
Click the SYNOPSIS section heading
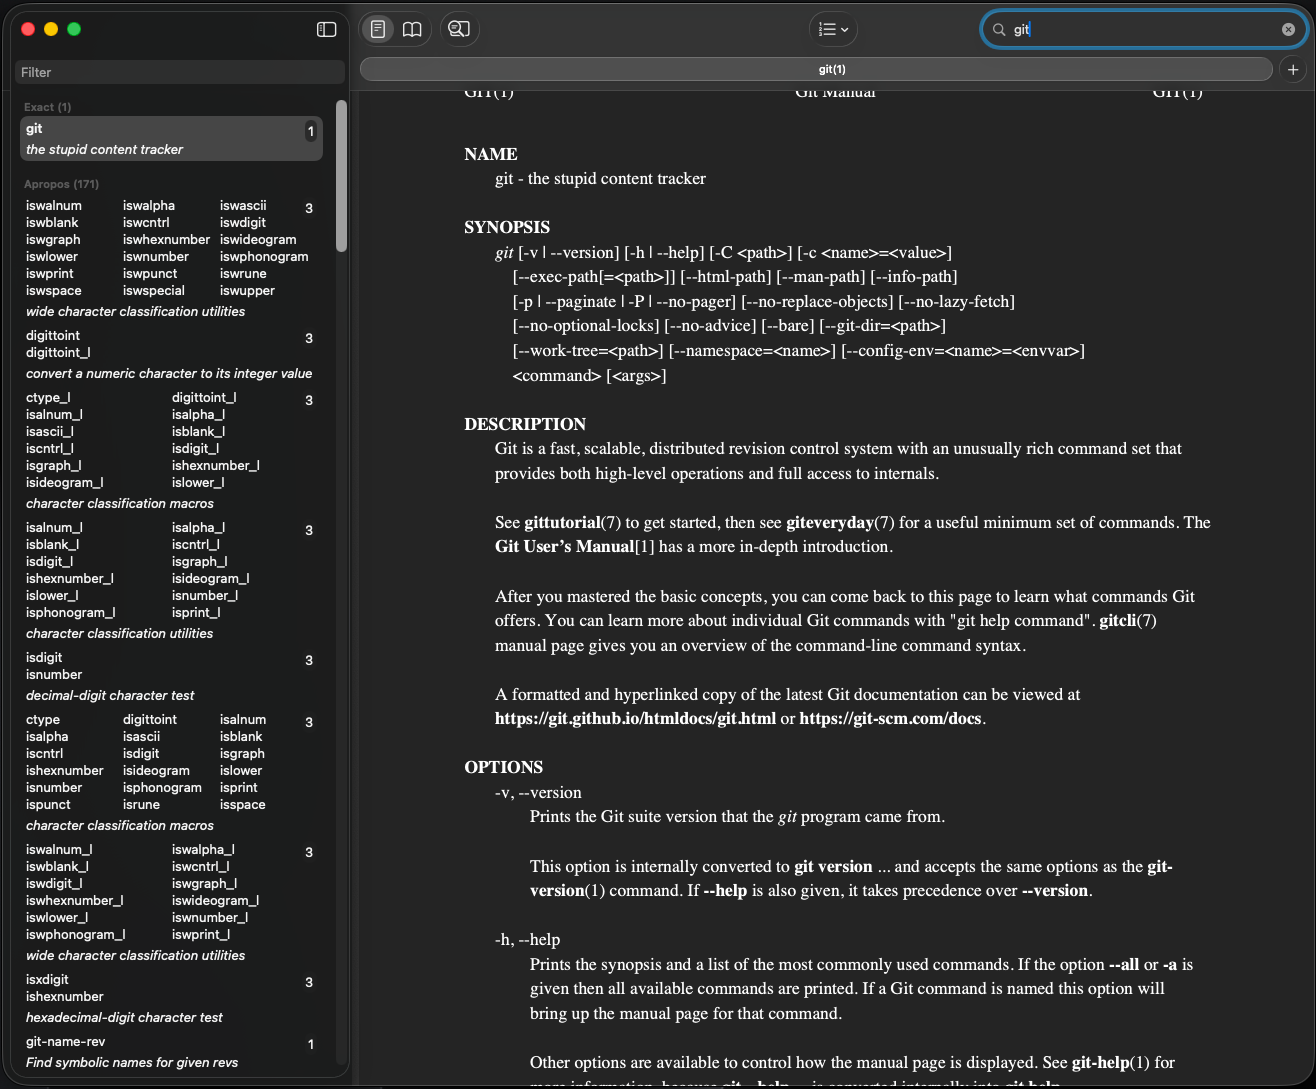coord(507,227)
